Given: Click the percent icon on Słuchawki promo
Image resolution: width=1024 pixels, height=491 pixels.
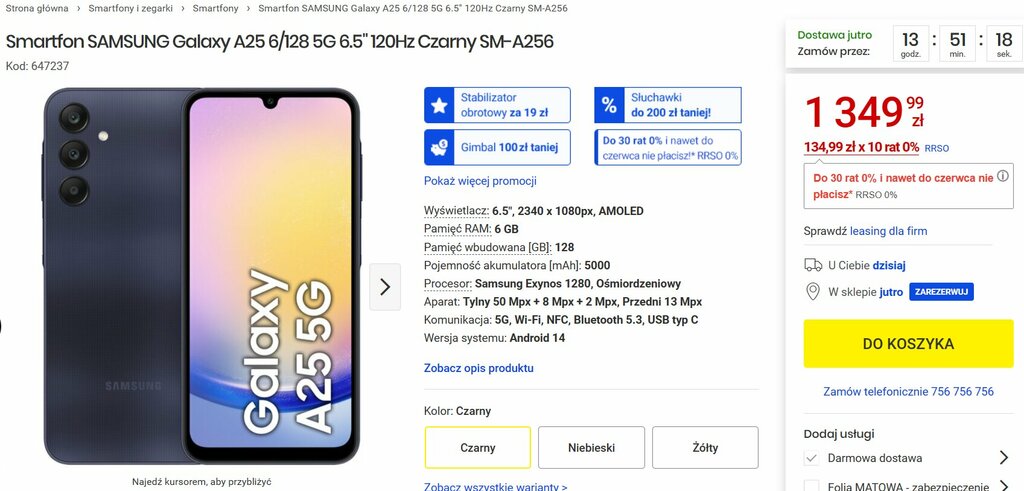Looking at the screenshot, I should (609, 105).
